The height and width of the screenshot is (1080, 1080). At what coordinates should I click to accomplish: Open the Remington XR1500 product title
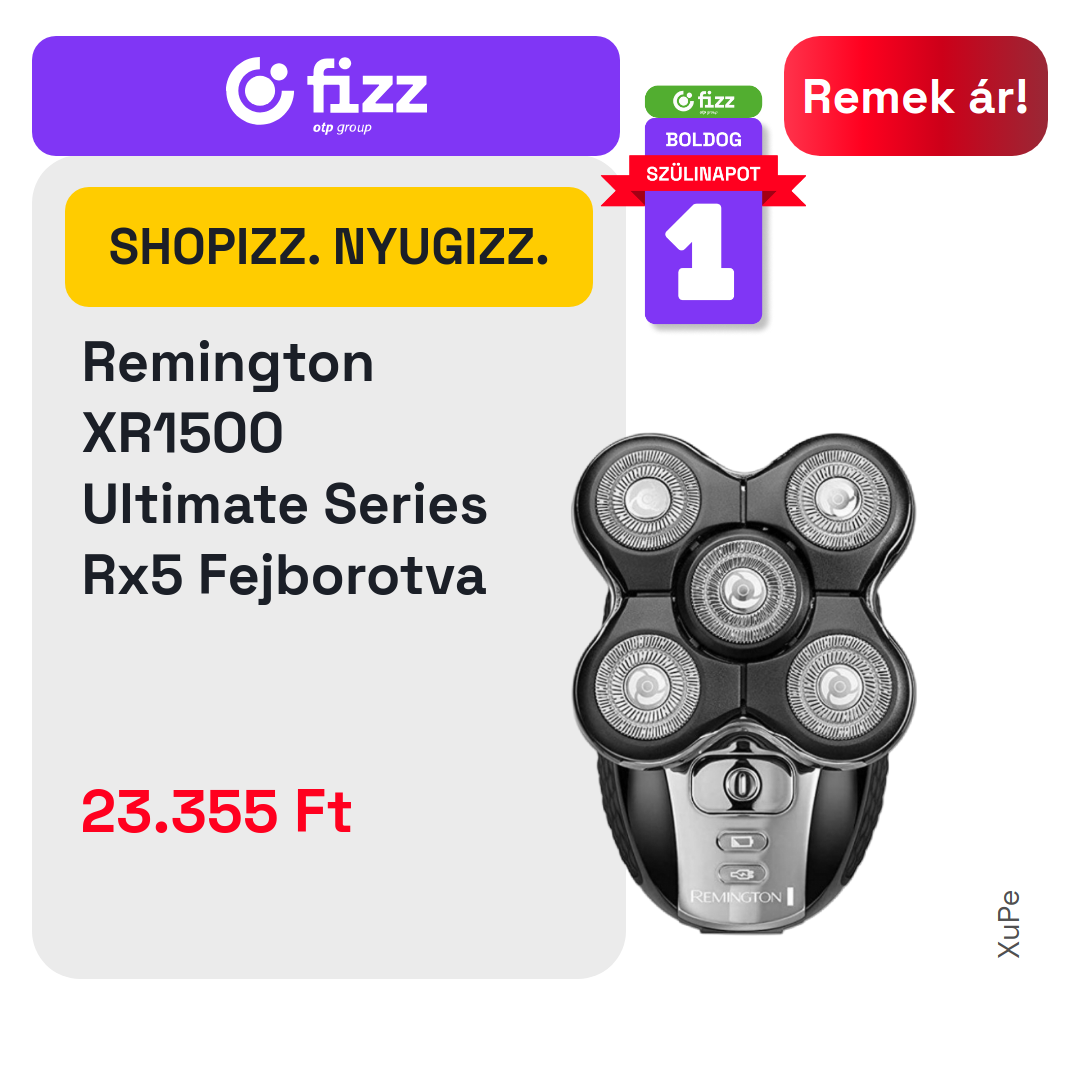(x=285, y=468)
